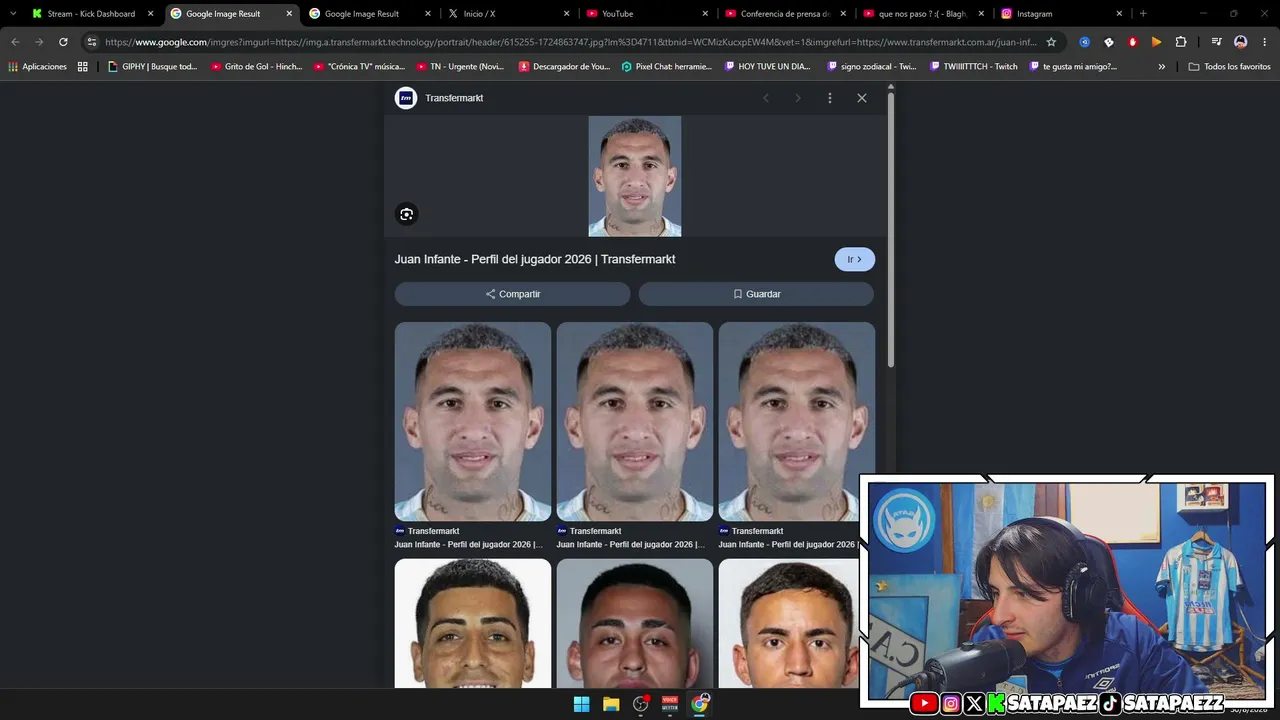Open the third related Transfermarkt portrait thumbnail
This screenshot has height=720, width=1280.
[797, 421]
